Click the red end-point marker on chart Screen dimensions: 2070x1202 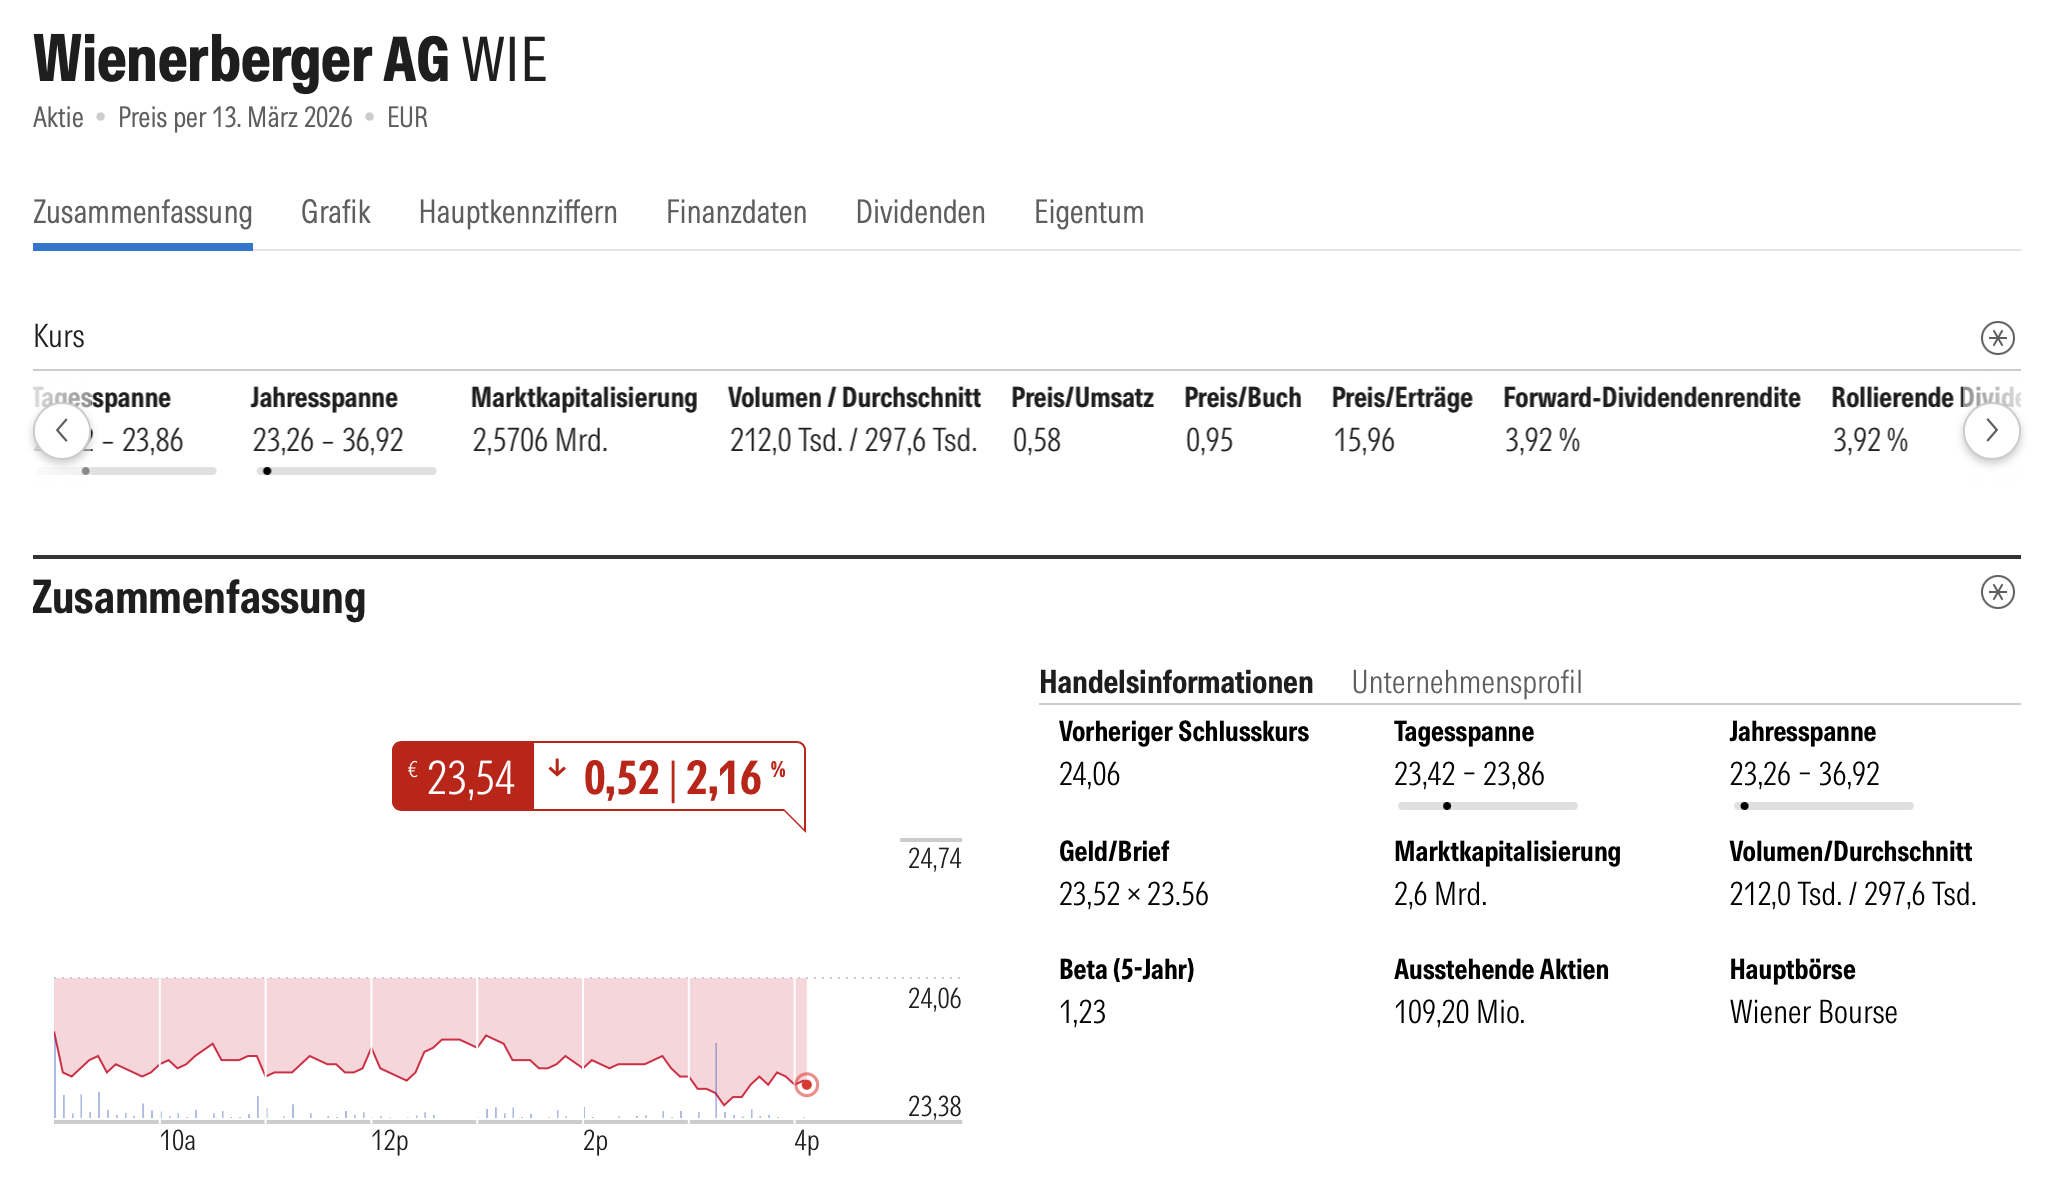[x=806, y=1085]
